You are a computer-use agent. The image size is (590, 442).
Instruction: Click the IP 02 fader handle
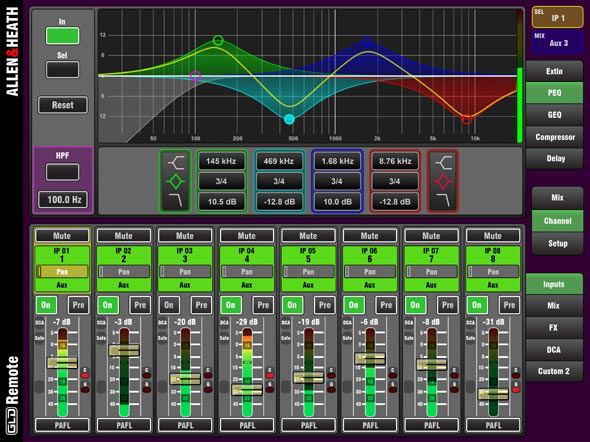[124, 351]
